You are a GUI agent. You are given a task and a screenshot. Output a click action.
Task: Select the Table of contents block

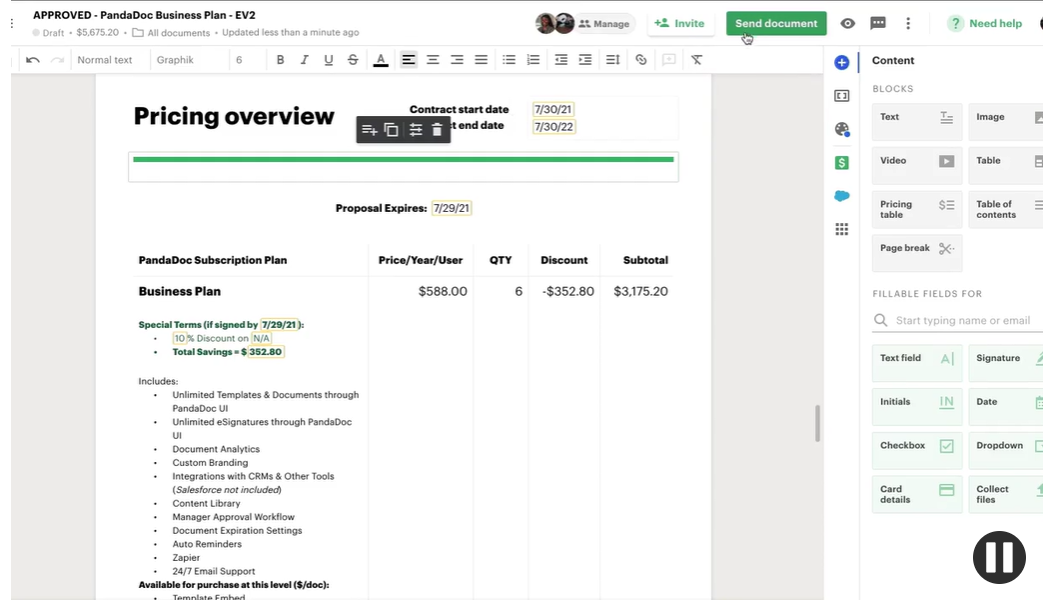tap(1006, 209)
